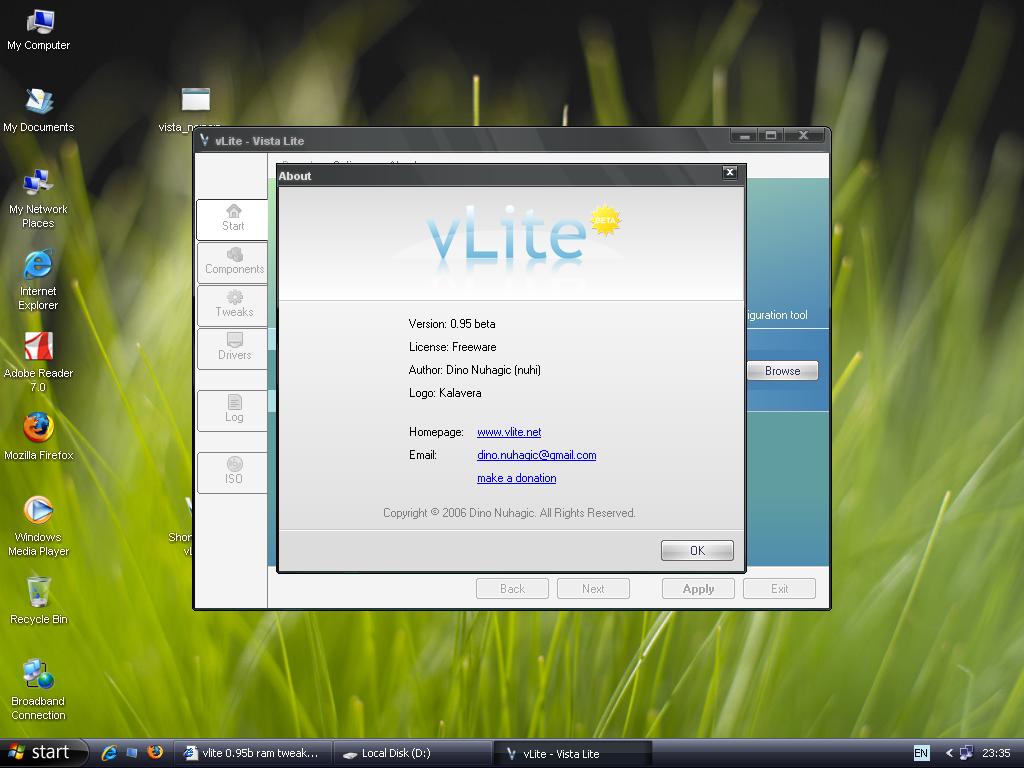Image resolution: width=1024 pixels, height=768 pixels.
Task: Switch to the 'vlite 0.95b ram tweak' taskbar window
Action: click(253, 753)
